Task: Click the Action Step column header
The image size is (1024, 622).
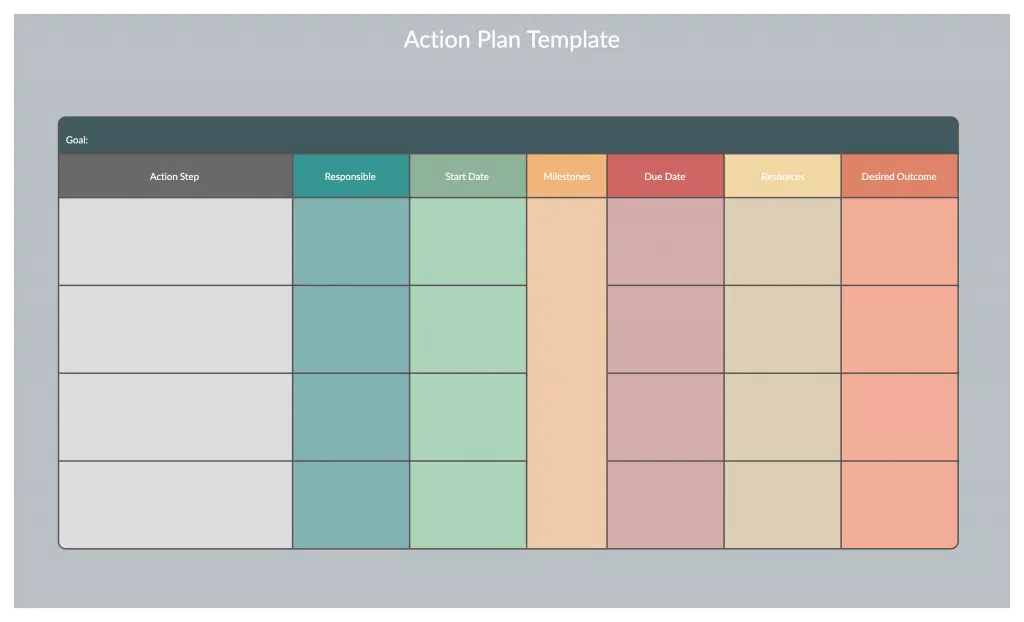Action: 175,176
